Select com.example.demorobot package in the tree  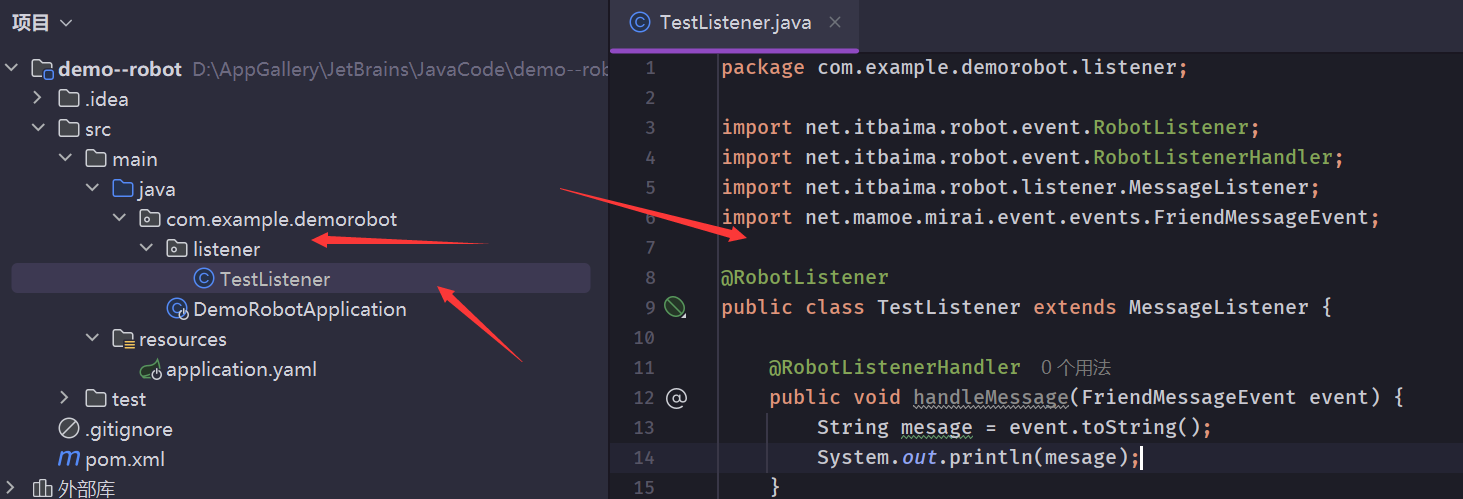point(281,219)
